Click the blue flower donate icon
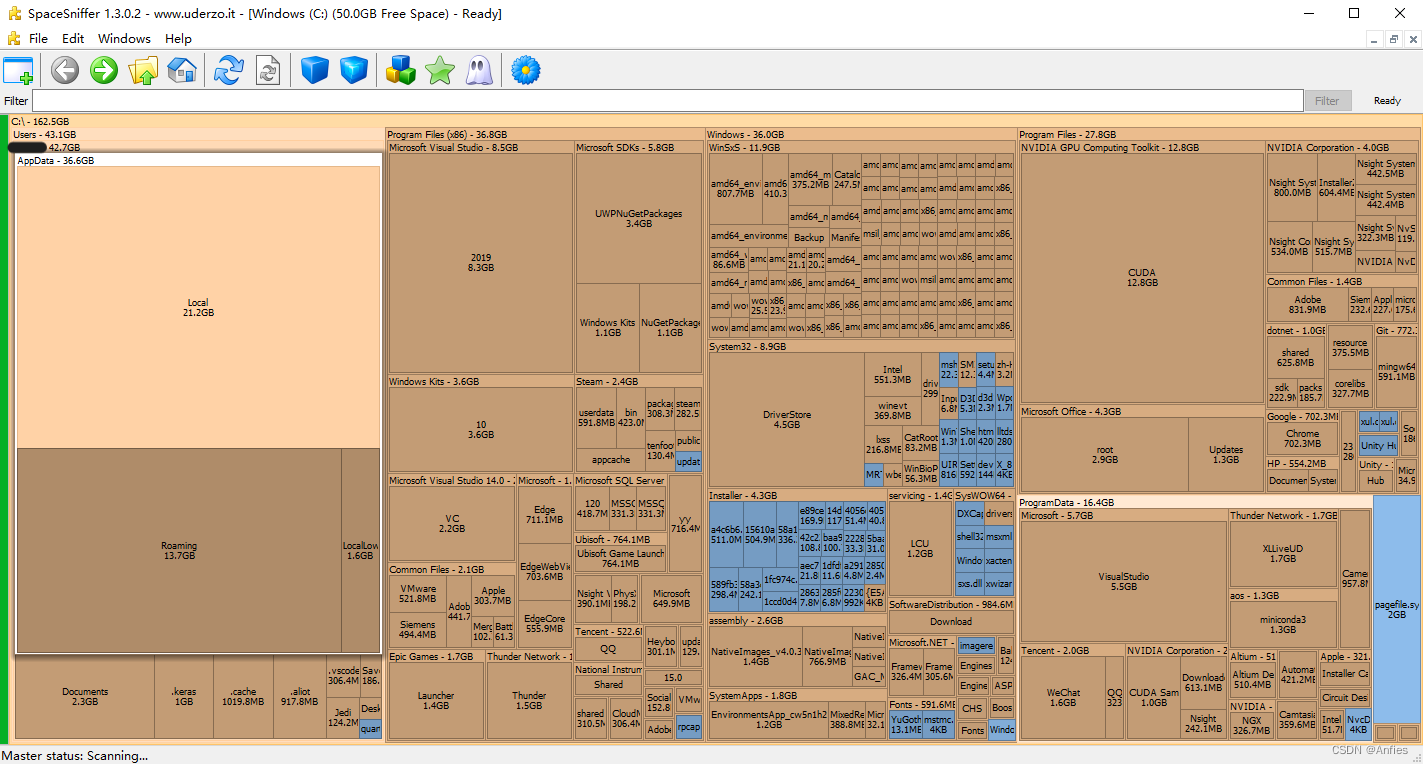The width and height of the screenshot is (1423, 764). coord(526,70)
